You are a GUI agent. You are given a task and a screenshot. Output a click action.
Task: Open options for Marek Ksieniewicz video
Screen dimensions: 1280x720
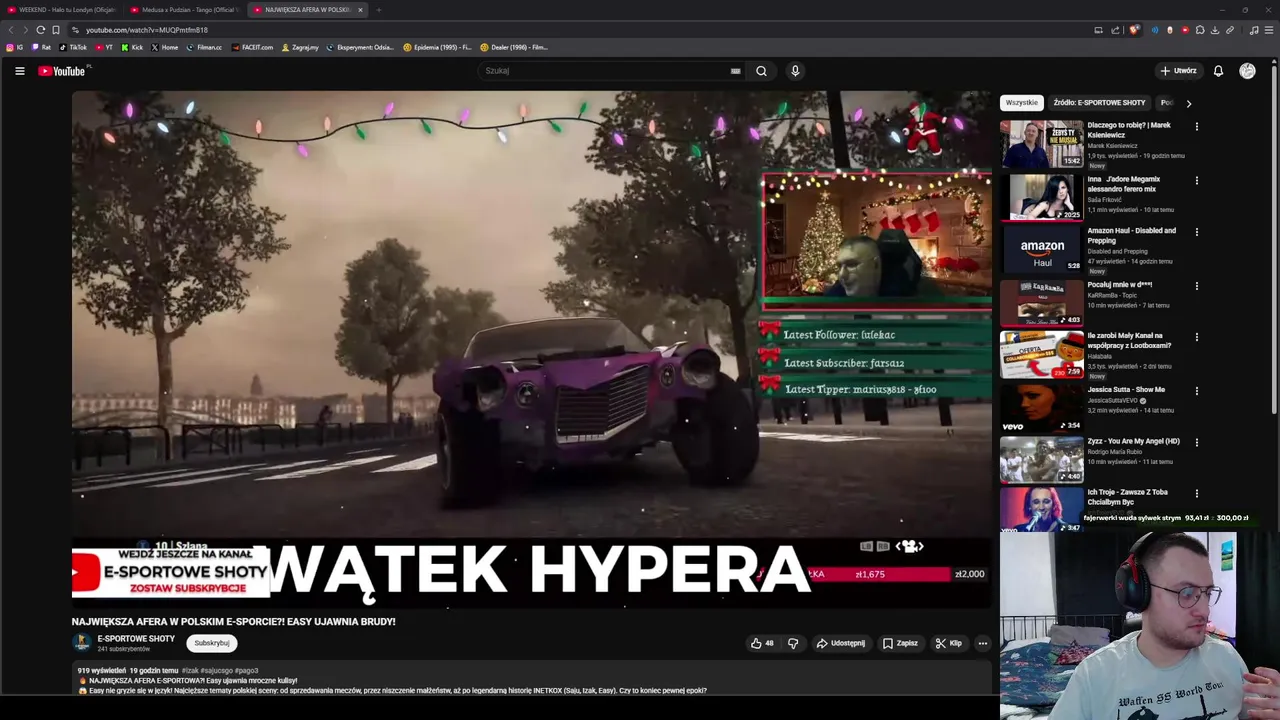(1196, 127)
